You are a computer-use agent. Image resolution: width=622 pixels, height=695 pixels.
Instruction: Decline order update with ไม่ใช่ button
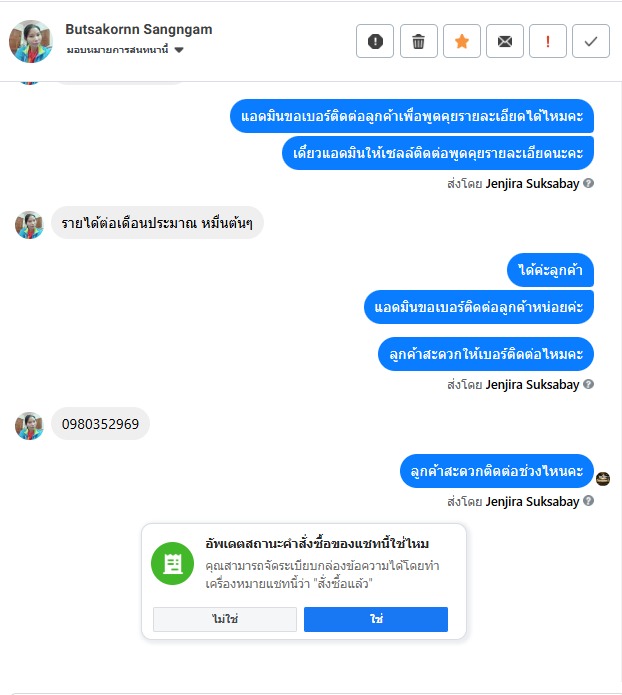tap(225, 619)
